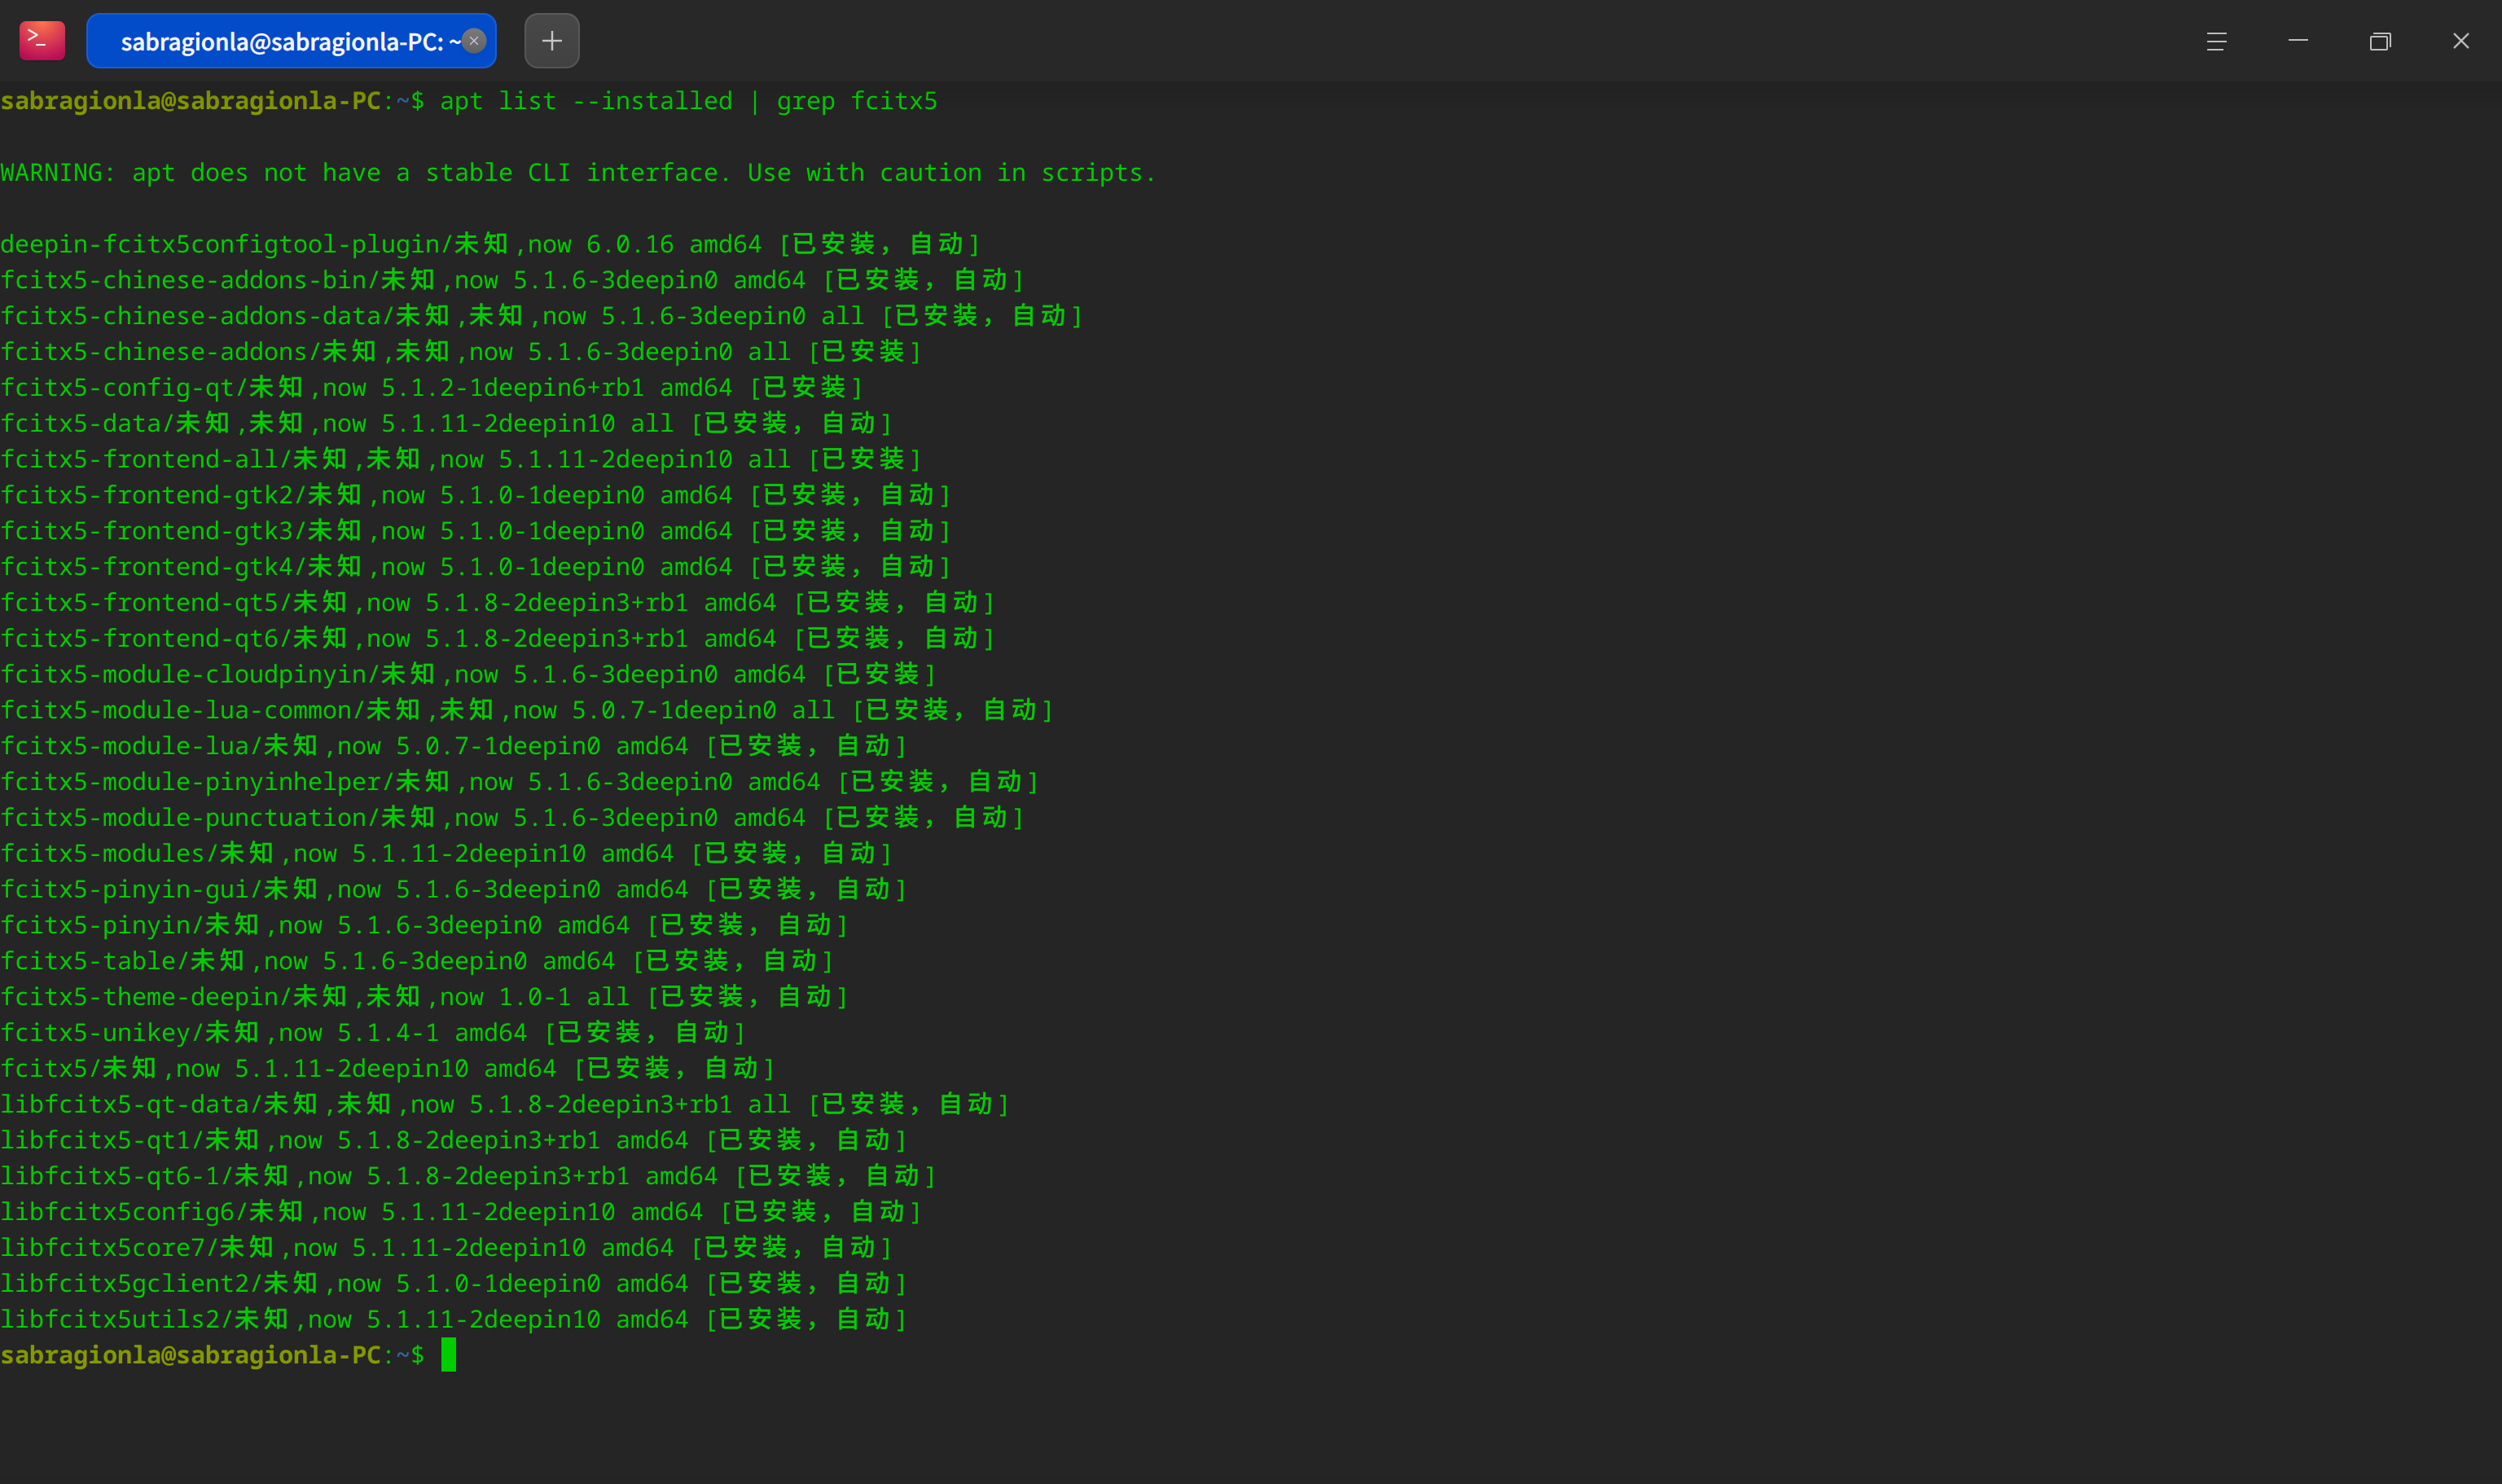Click the fcitx5-frontend-qt6 line
Viewport: 2502px width, 1484px height.
click(x=497, y=639)
